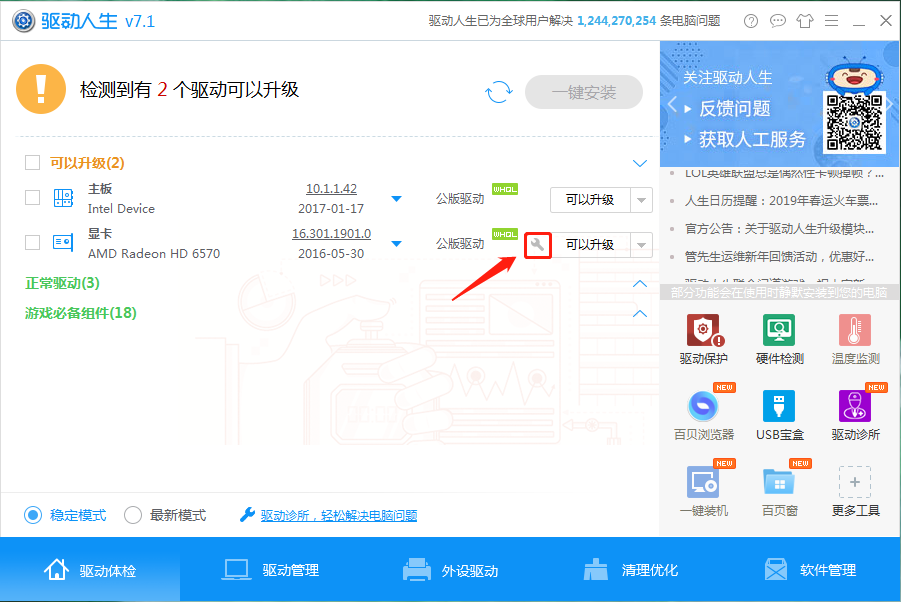Collapse the 可以升级 section chevron
Viewport: 901px width, 602px height.
640,164
